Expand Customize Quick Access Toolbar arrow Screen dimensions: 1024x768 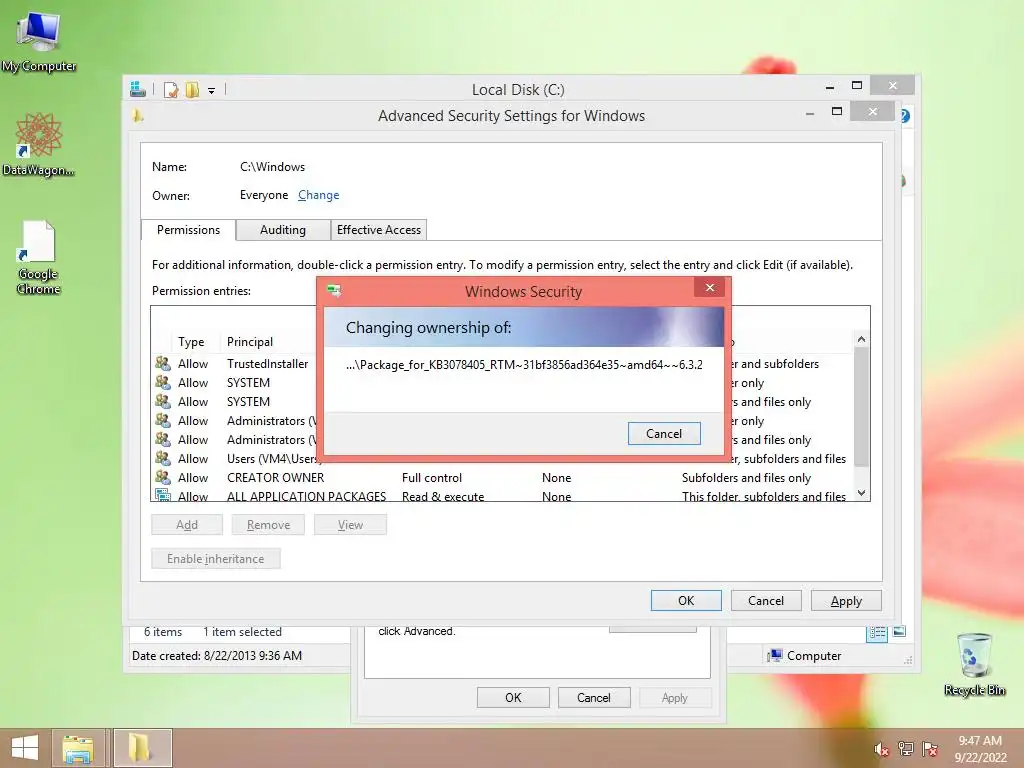[212, 91]
